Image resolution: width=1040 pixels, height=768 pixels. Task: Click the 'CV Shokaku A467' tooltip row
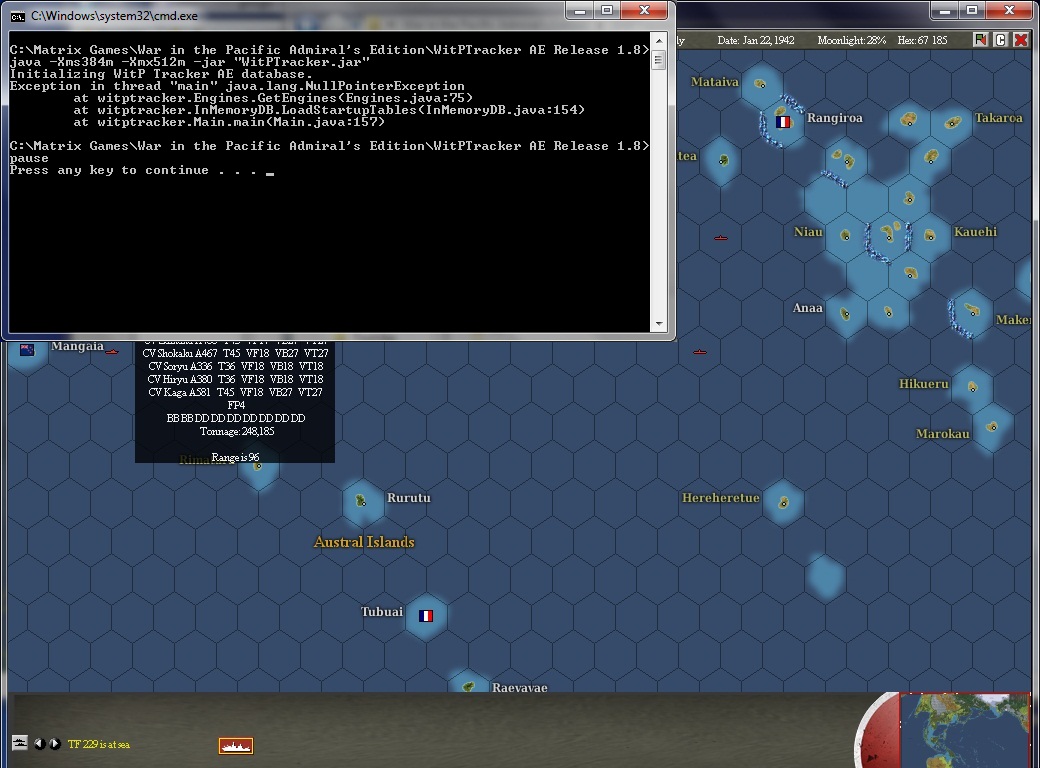click(x=235, y=353)
